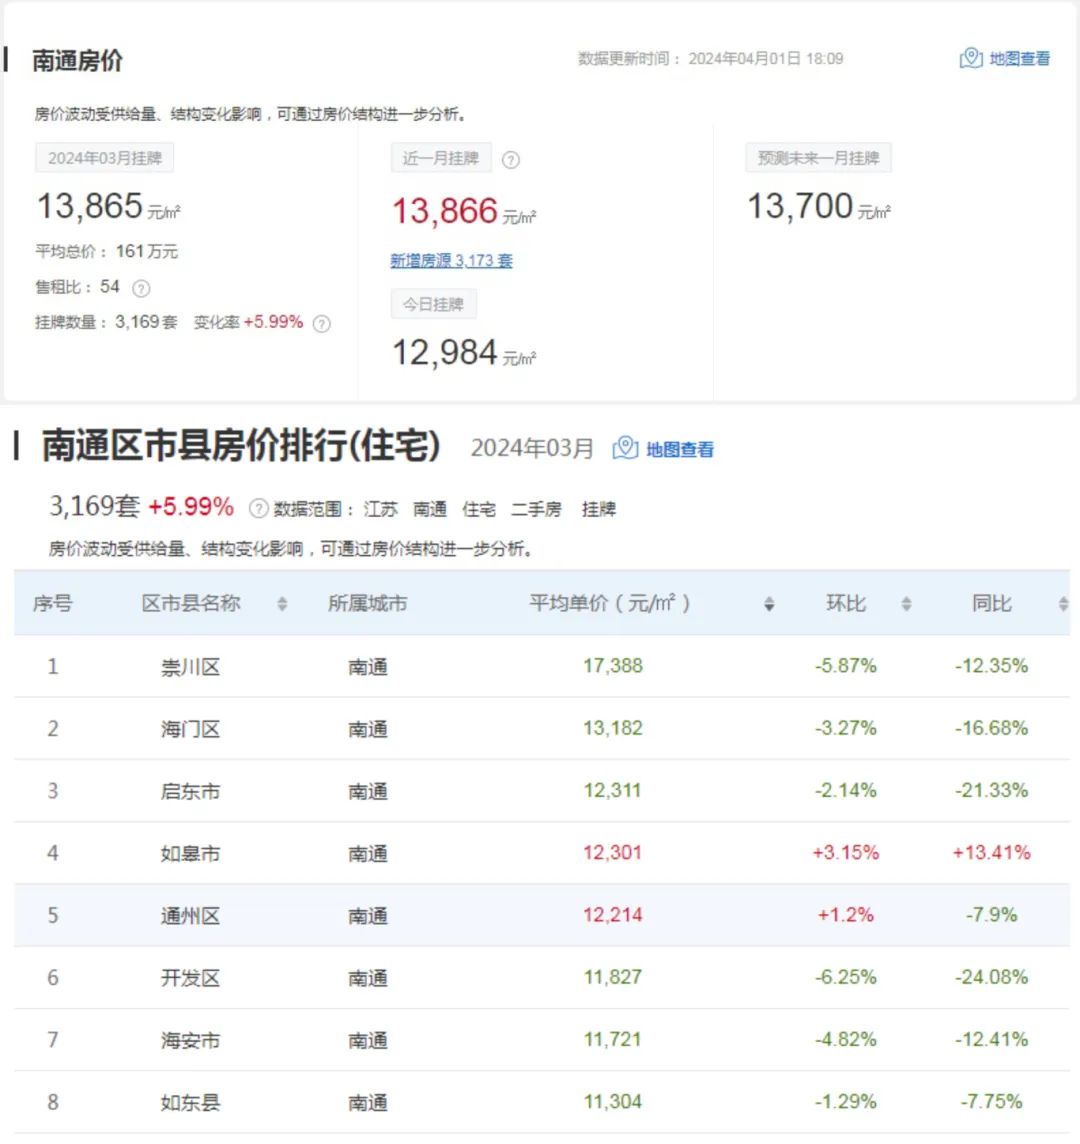Open the help icon next to 近一月挂牌

click(x=511, y=159)
